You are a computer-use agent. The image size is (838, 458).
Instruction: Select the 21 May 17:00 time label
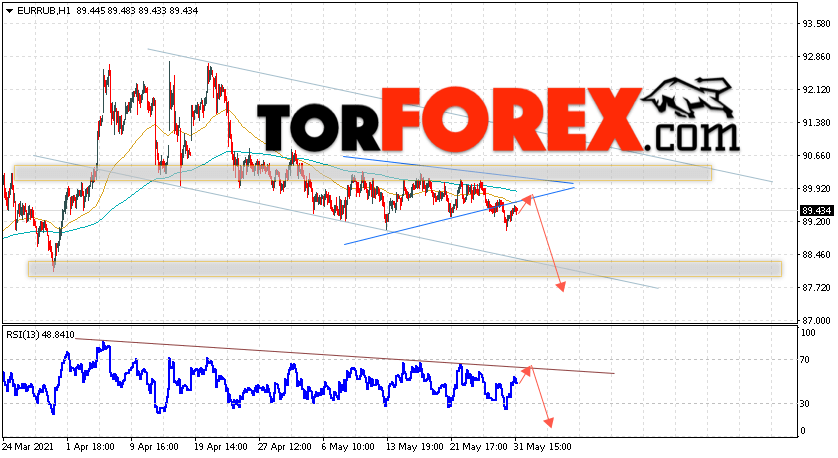point(479,447)
